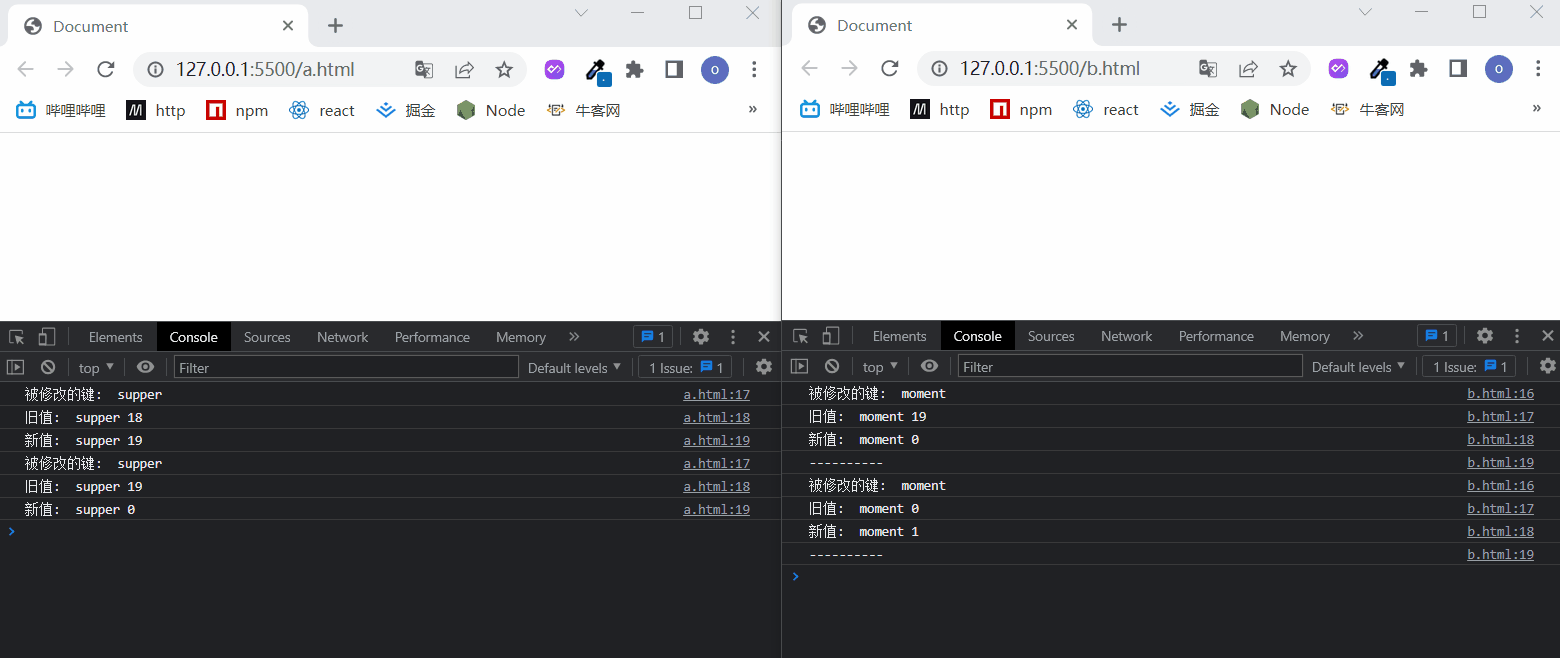The height and width of the screenshot is (658, 1560).
Task: Click the 1 Issue button in right console
Action: tap(1469, 366)
